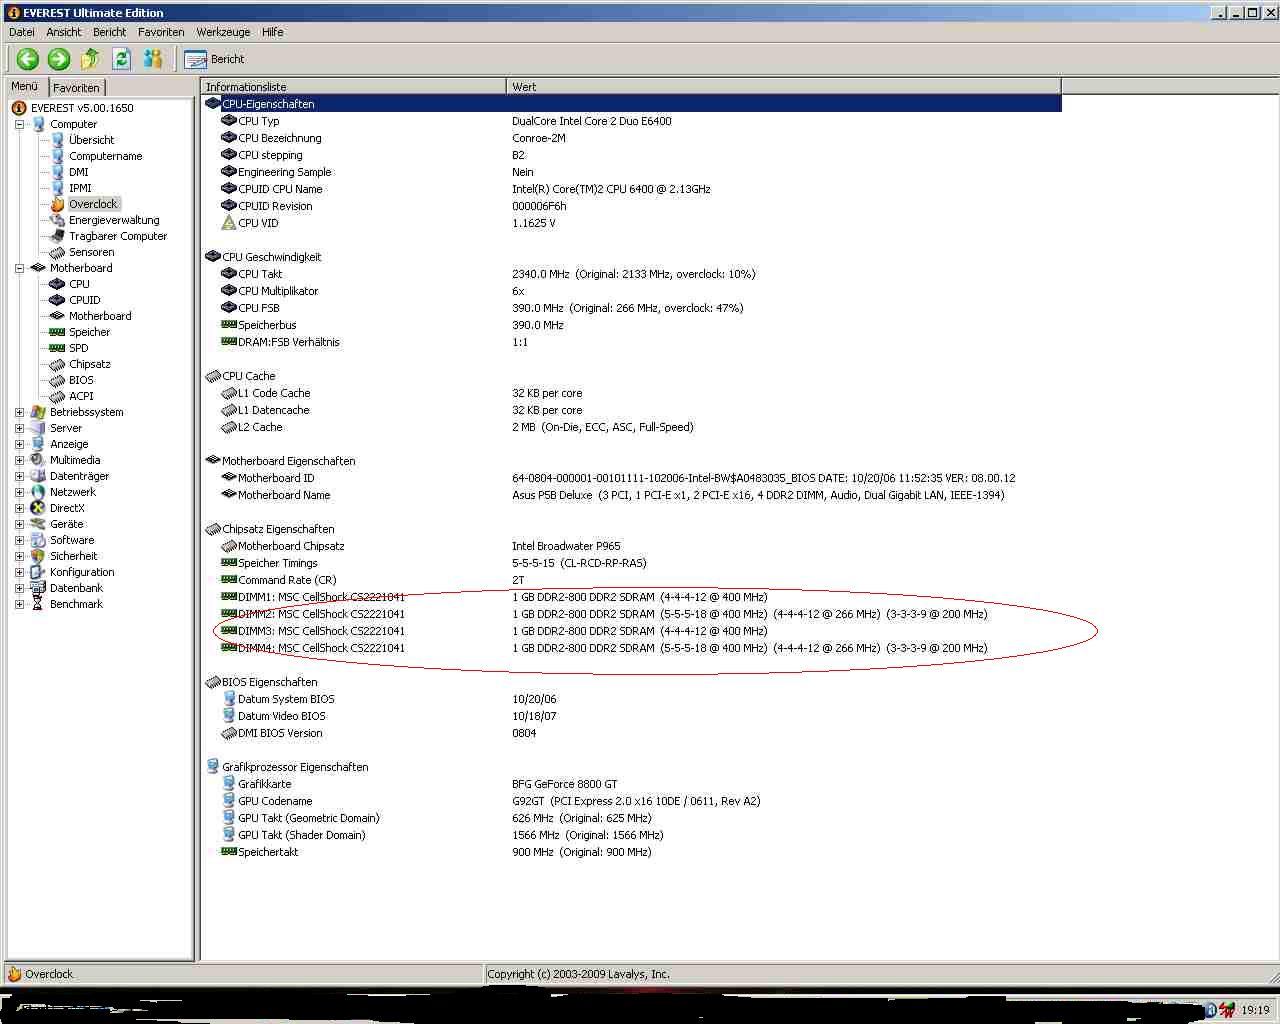
Task: Select Tragbarer Computer in the tree
Action: pos(118,236)
